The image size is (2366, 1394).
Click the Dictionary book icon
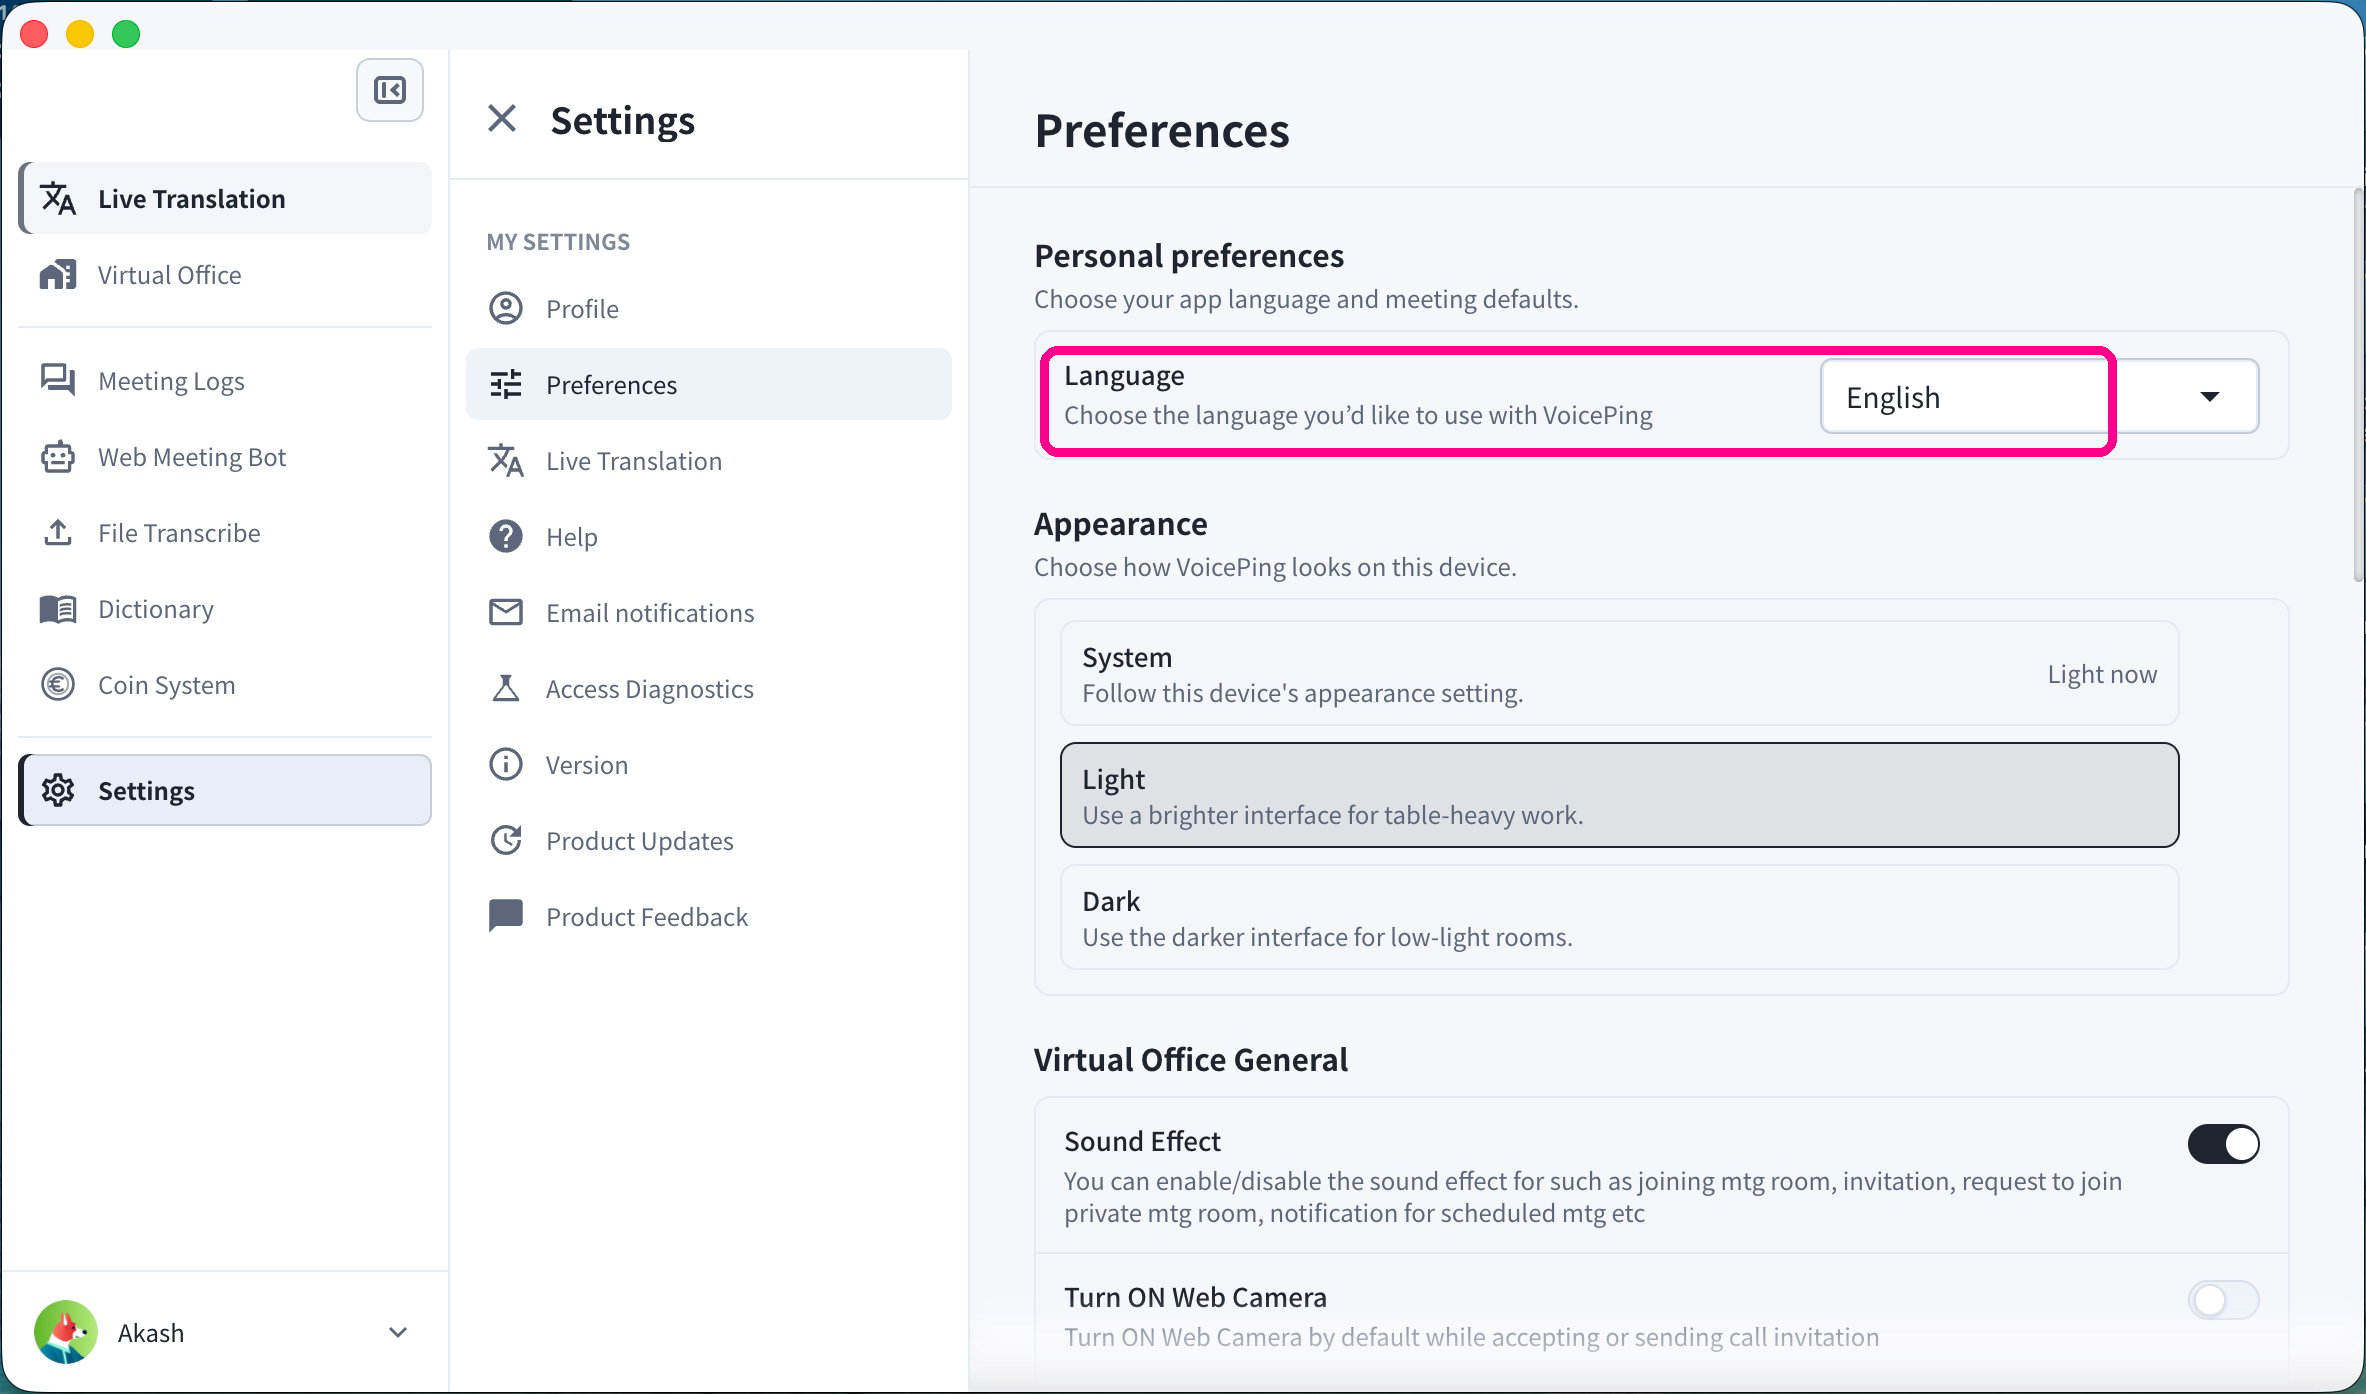pos(58,609)
